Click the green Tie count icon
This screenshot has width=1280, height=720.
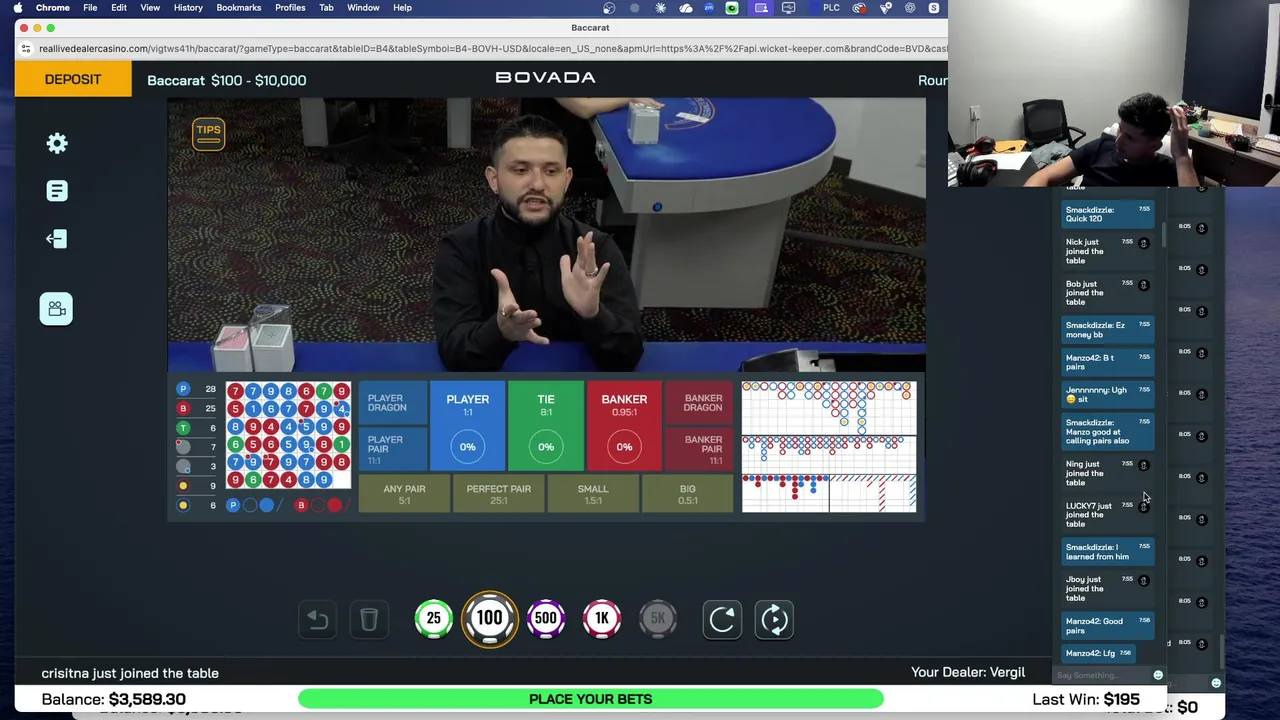click(183, 428)
